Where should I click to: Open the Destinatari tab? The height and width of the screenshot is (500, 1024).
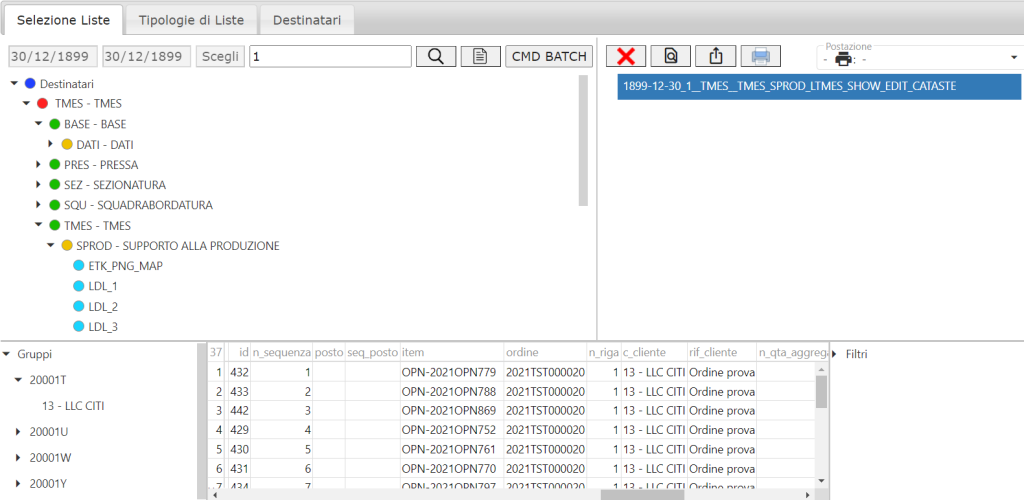click(x=307, y=20)
